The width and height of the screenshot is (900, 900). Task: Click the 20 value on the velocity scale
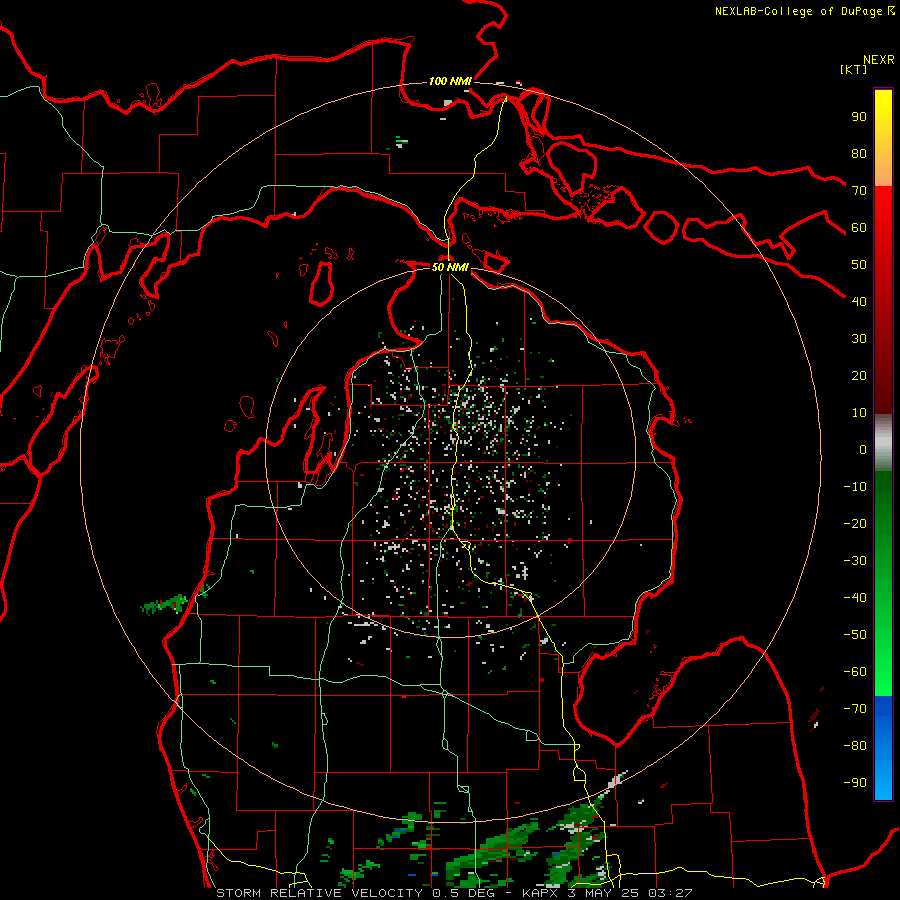859,375
